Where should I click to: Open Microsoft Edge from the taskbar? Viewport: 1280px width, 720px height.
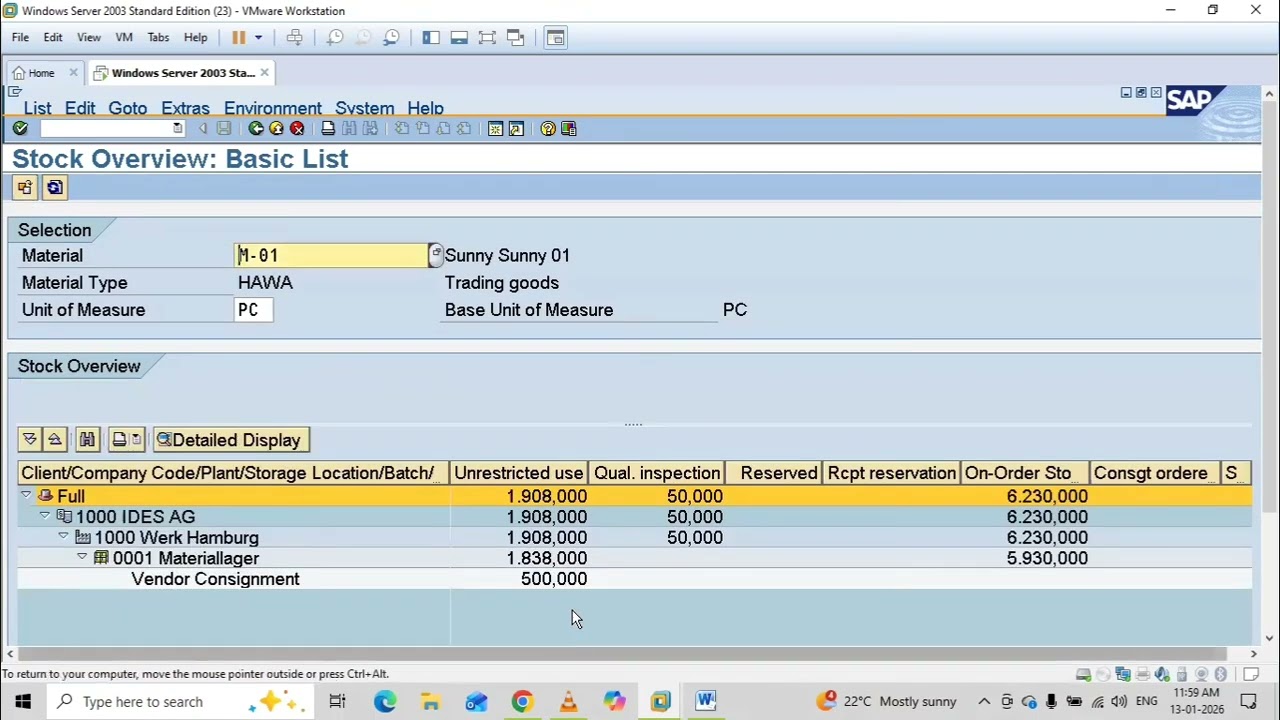[x=385, y=701]
